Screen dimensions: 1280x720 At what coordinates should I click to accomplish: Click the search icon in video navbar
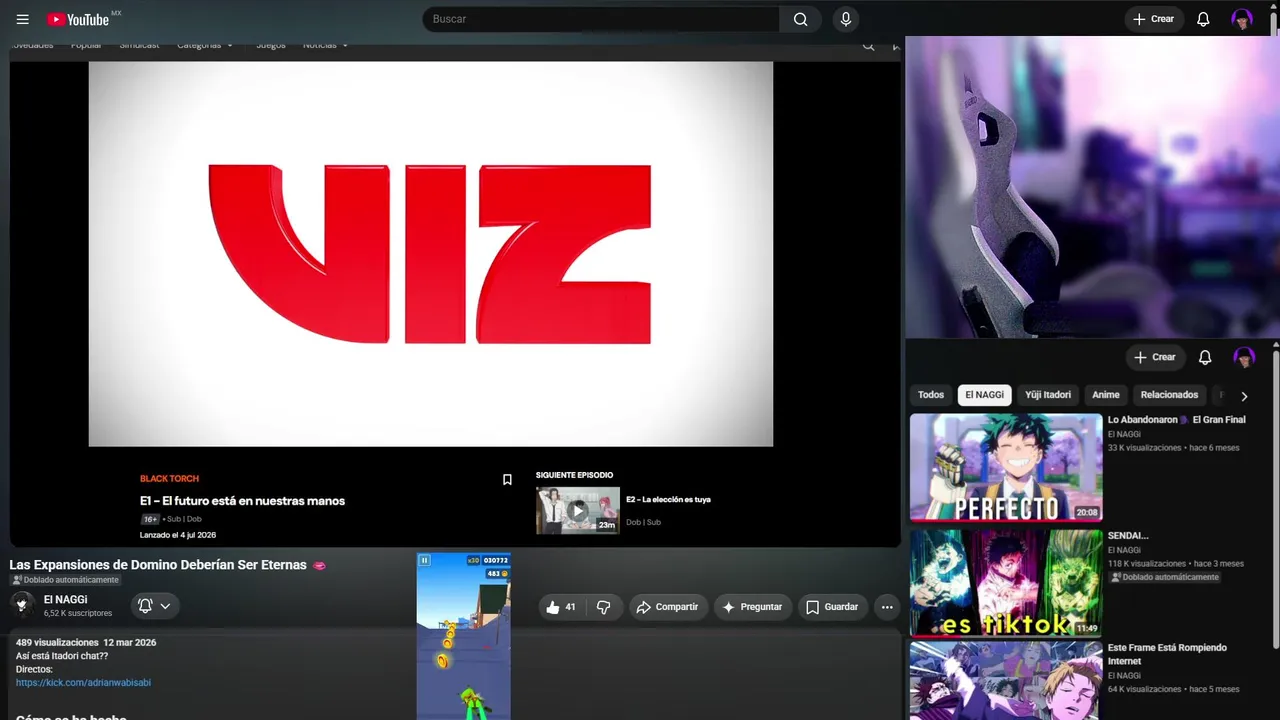(868, 45)
